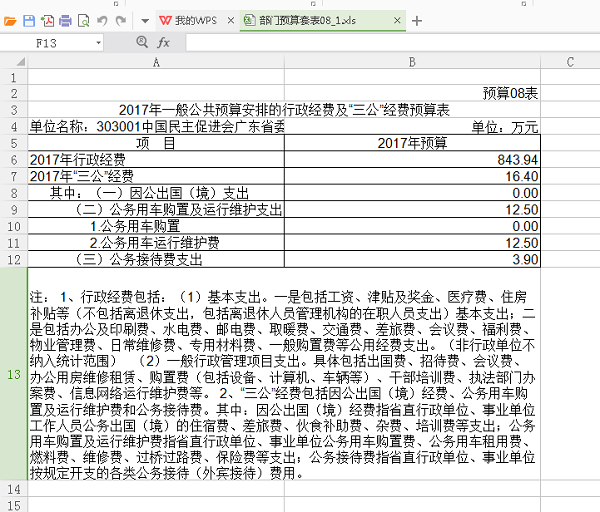Add a new document tab with plus
The width and height of the screenshot is (600, 512).
point(417,21)
